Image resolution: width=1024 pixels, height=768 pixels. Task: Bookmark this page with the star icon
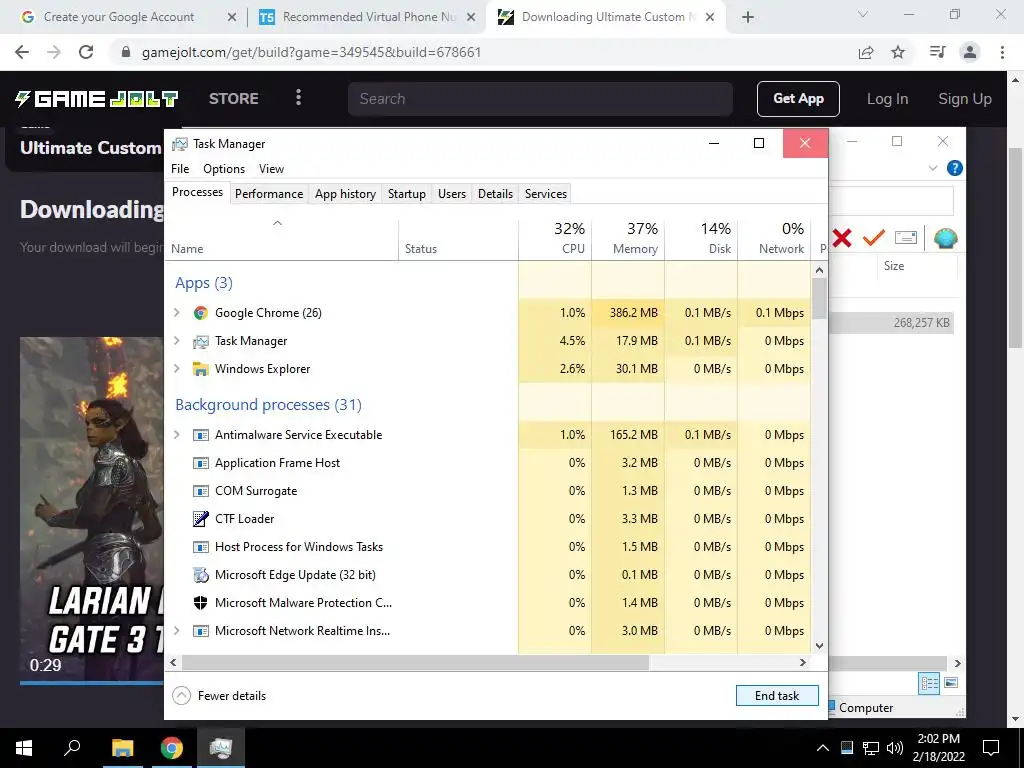pyautogui.click(x=898, y=52)
